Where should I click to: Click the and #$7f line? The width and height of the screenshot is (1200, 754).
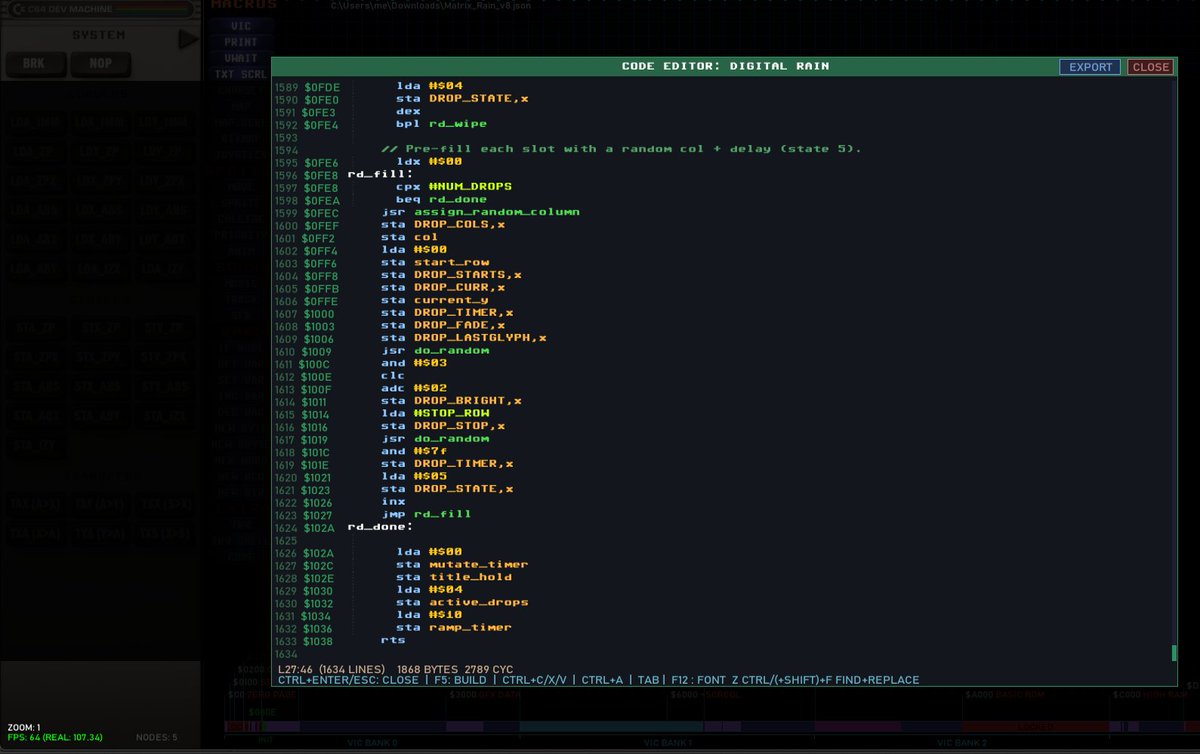pyautogui.click(x=414, y=451)
